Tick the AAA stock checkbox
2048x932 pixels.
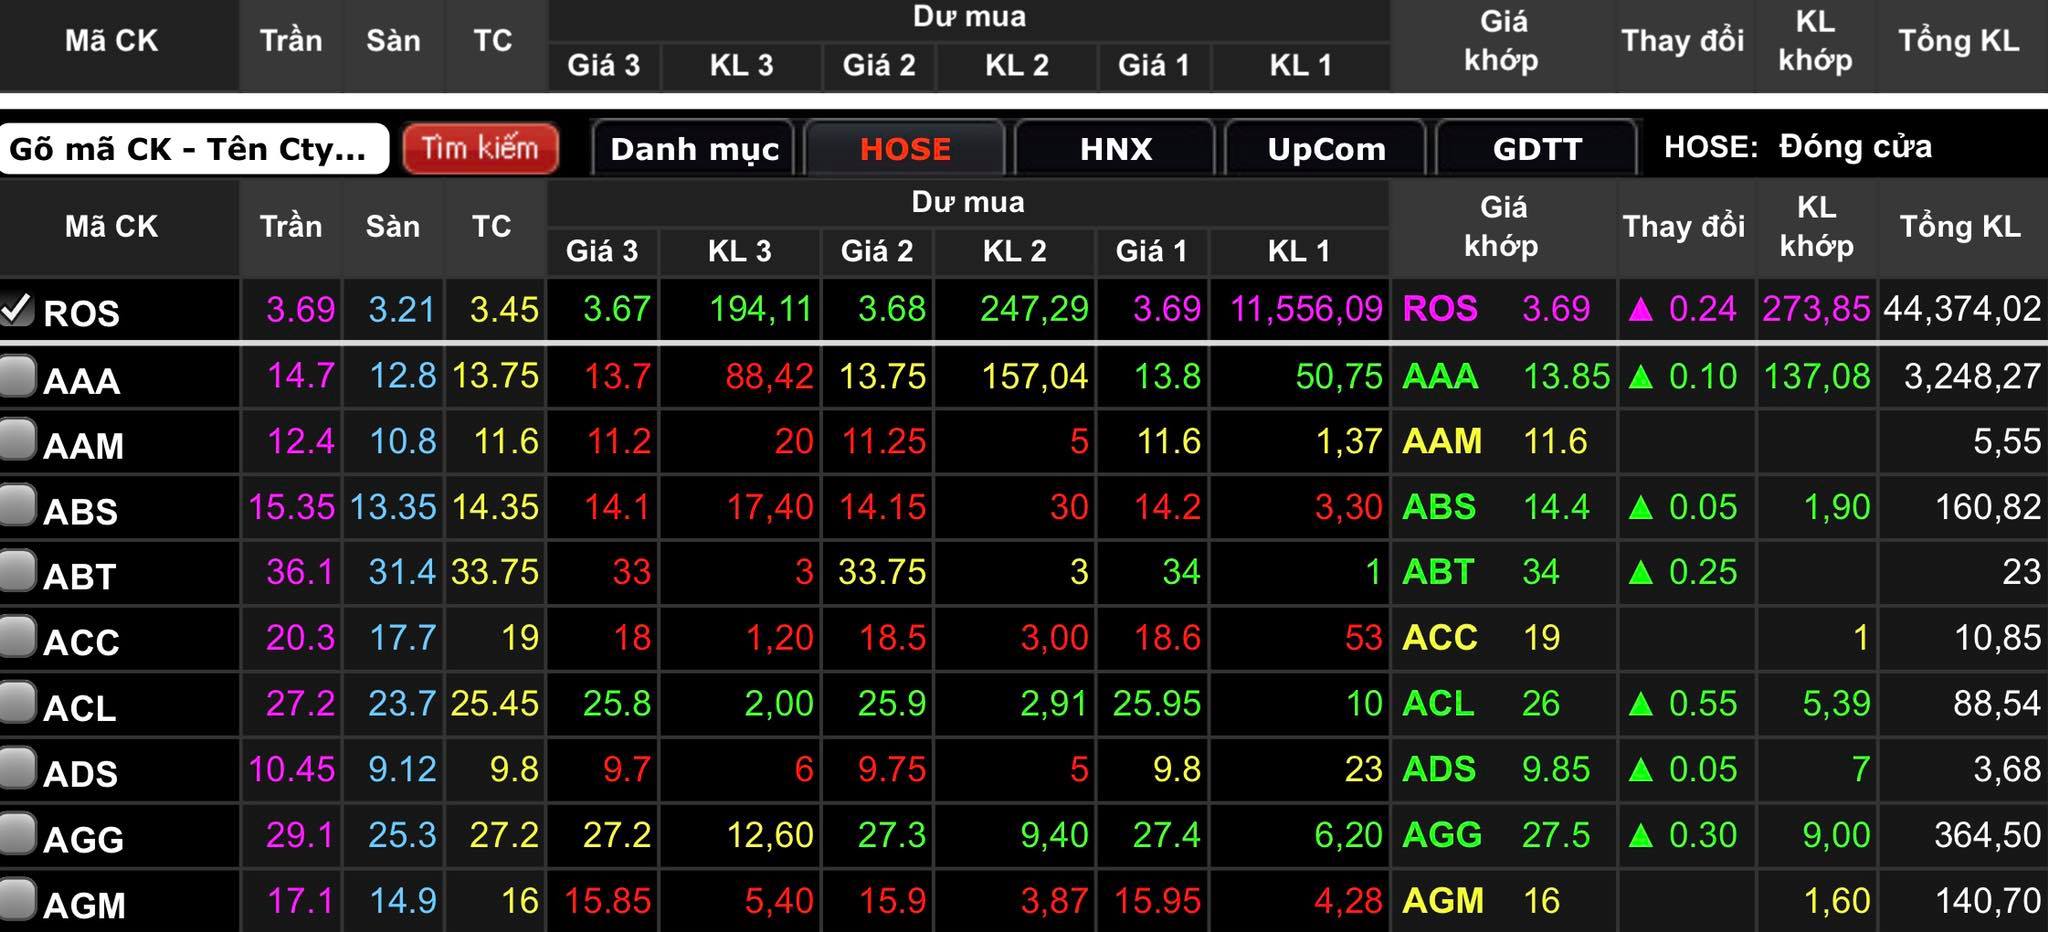coord(17,376)
